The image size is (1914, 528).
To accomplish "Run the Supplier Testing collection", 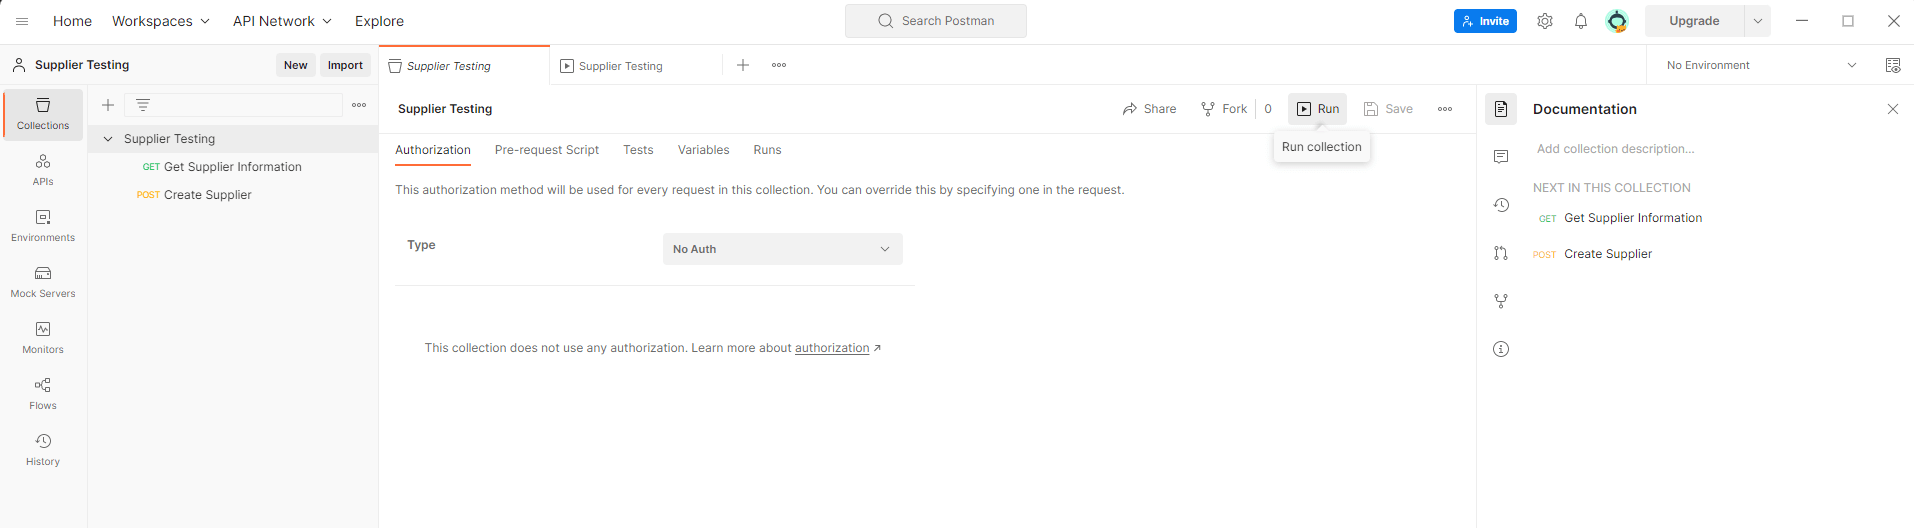I will [1318, 109].
